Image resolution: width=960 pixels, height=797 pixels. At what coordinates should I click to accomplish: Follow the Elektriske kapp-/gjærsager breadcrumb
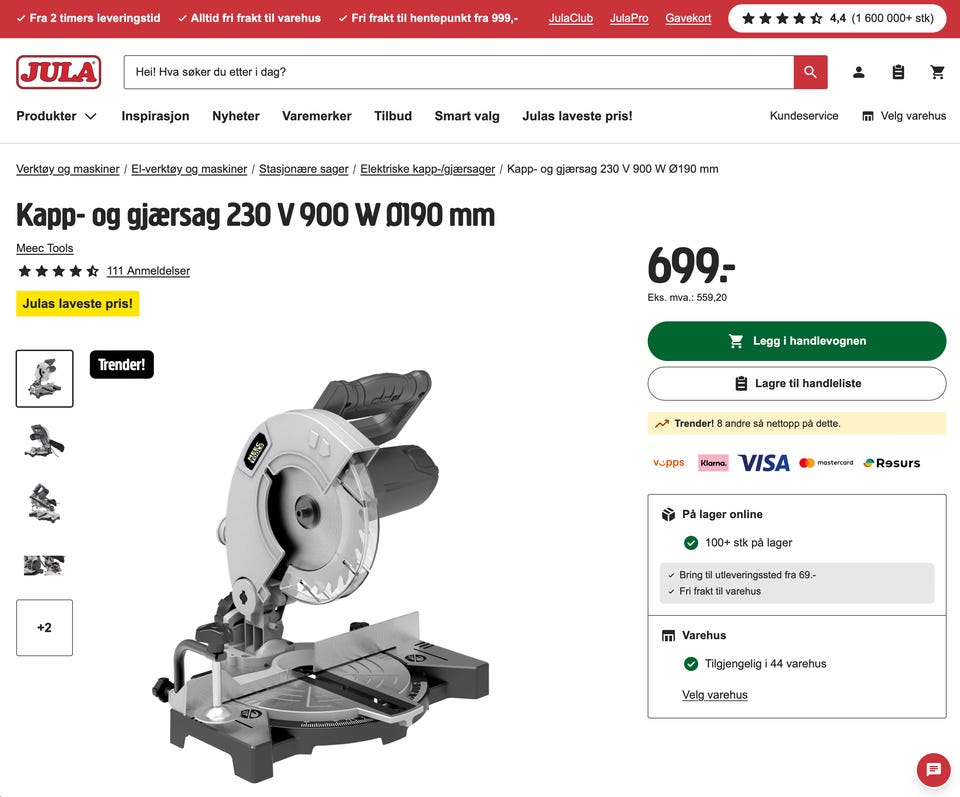point(427,169)
